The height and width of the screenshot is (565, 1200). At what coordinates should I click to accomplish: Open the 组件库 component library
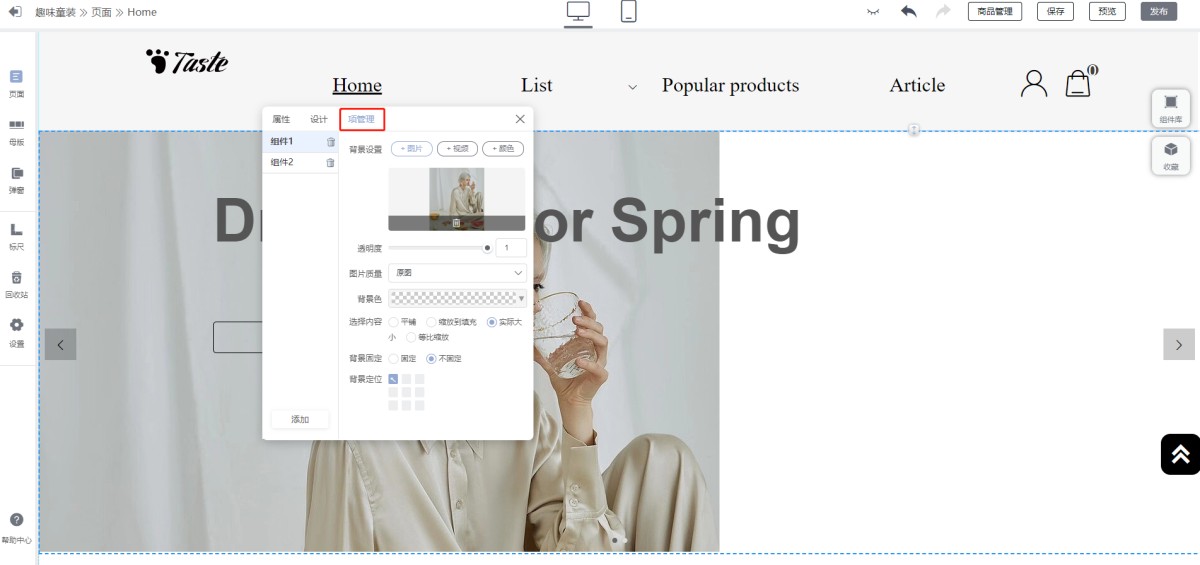(1170, 108)
